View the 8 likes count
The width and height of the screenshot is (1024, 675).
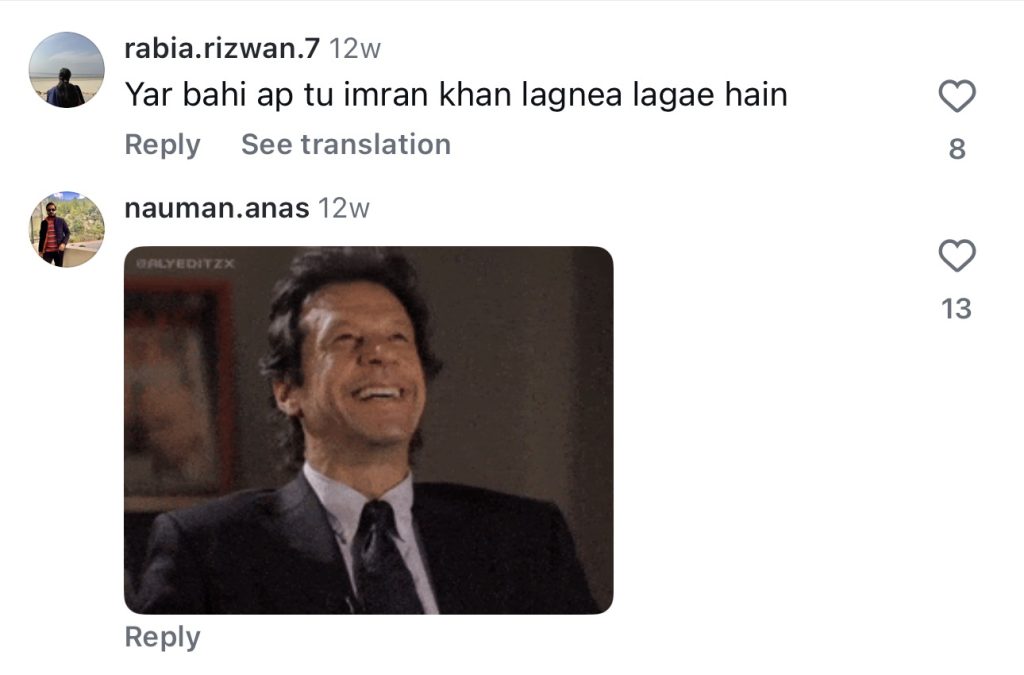pyautogui.click(x=957, y=149)
